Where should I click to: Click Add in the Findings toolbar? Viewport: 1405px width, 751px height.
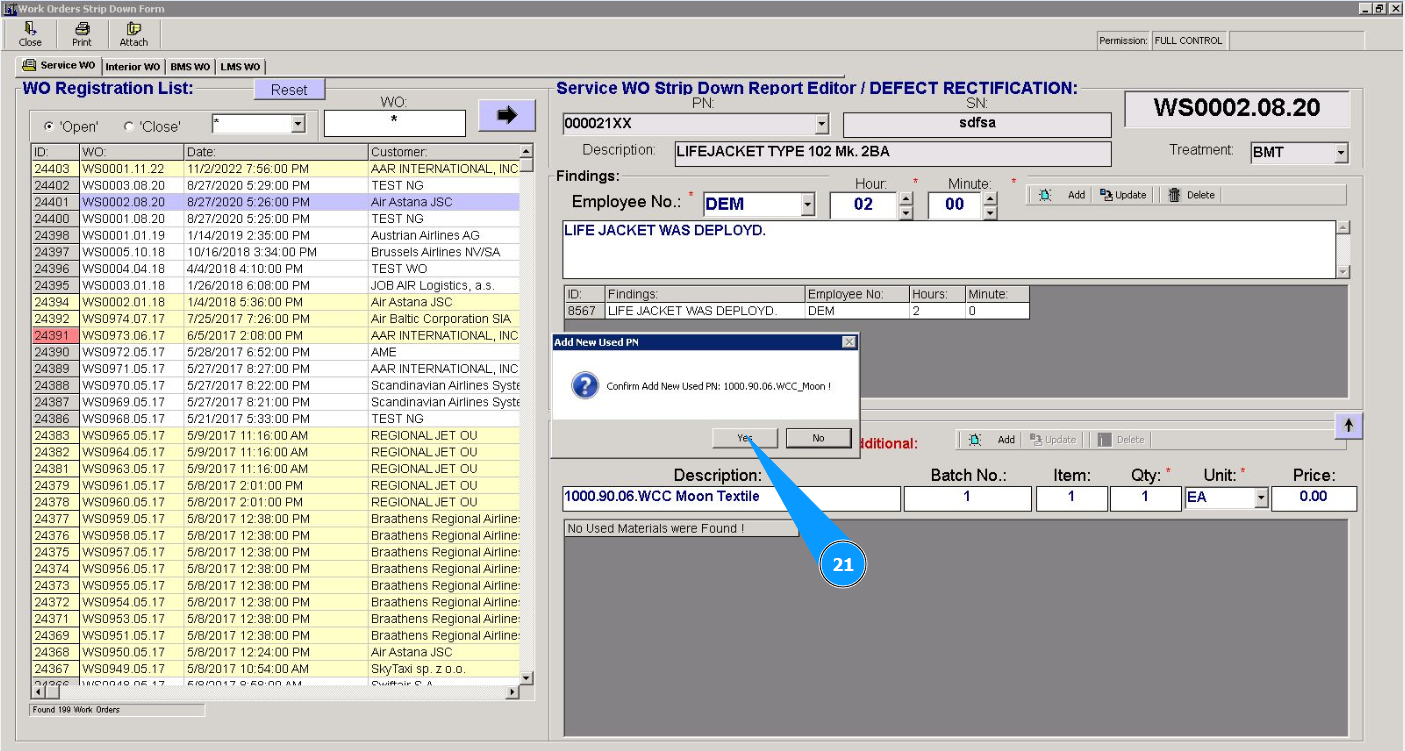pyautogui.click(x=1063, y=195)
